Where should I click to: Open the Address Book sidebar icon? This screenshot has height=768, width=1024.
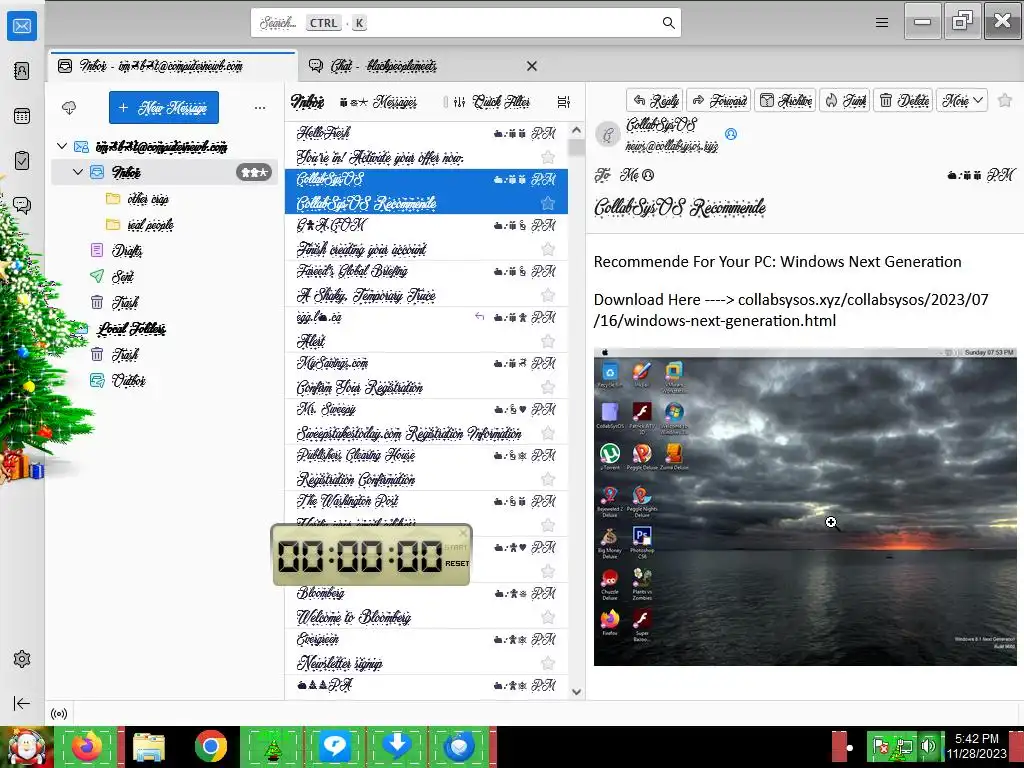pyautogui.click(x=22, y=71)
